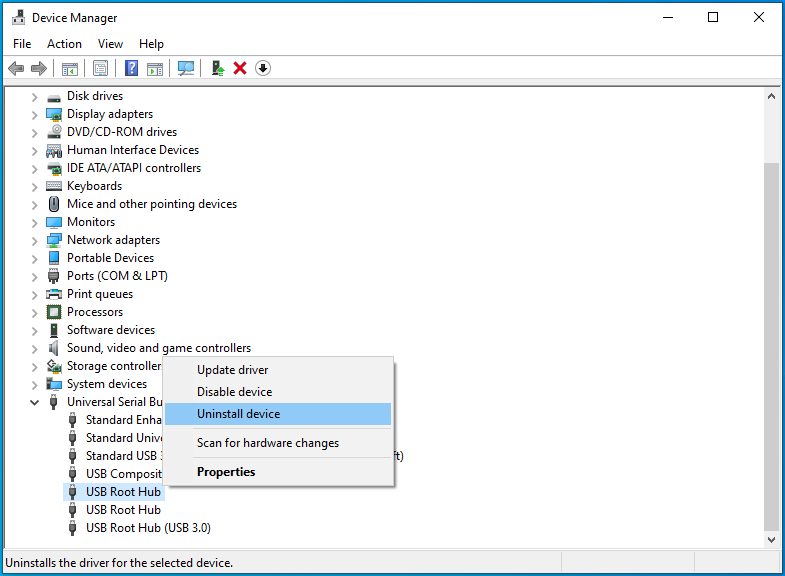This screenshot has height=576, width=785.
Task: Click the Back arrow toolbar icon
Action: tap(16, 68)
